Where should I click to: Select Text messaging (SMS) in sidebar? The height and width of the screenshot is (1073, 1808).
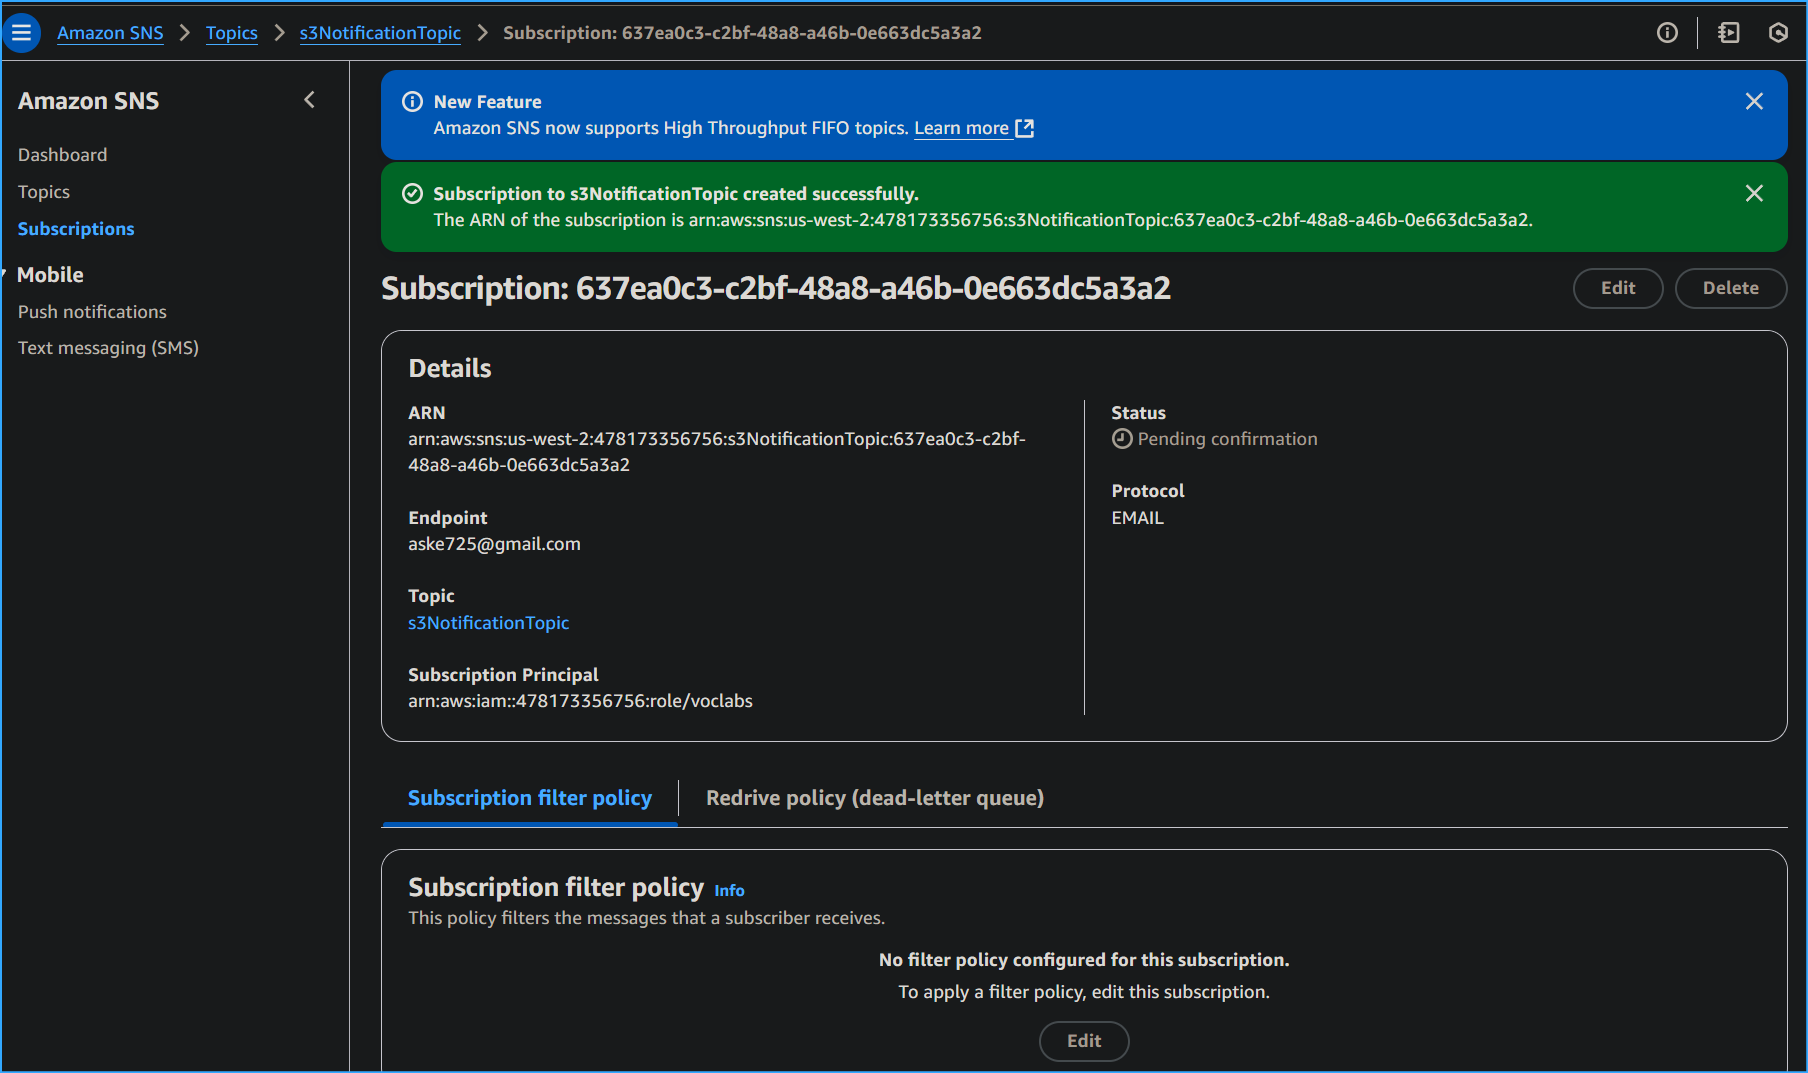(x=108, y=347)
